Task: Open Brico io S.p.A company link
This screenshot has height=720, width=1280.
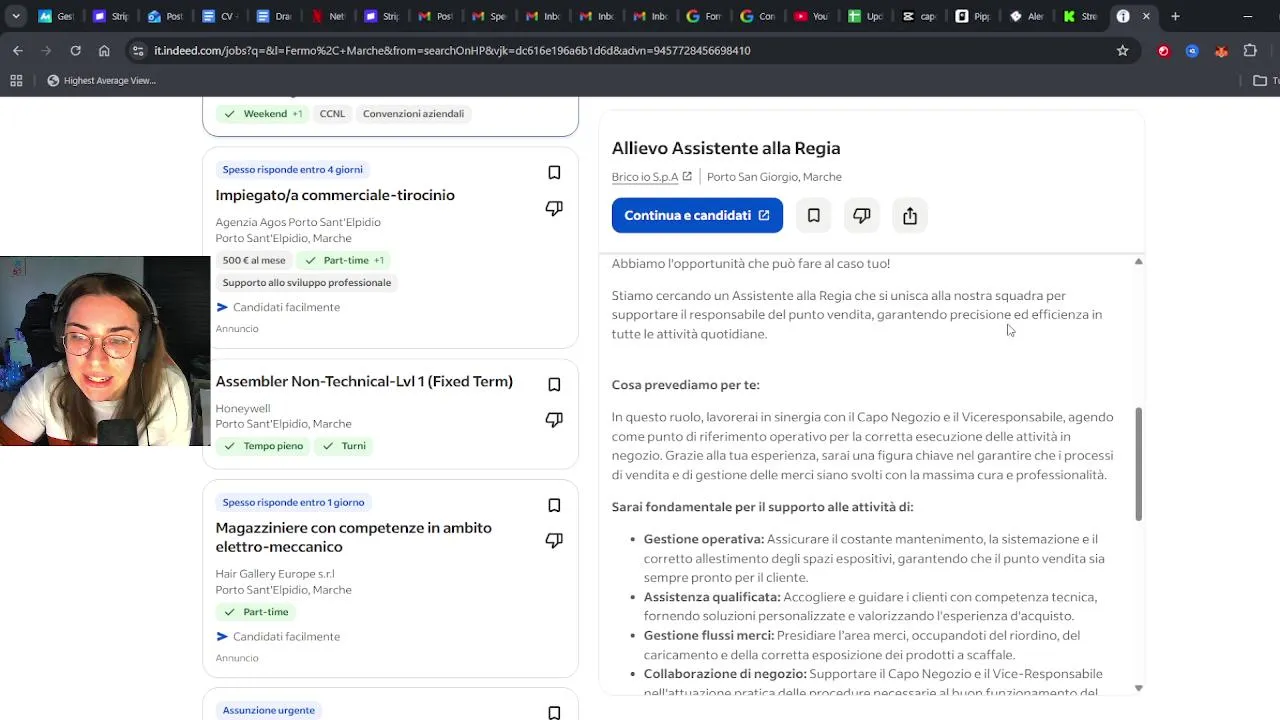Action: (651, 177)
